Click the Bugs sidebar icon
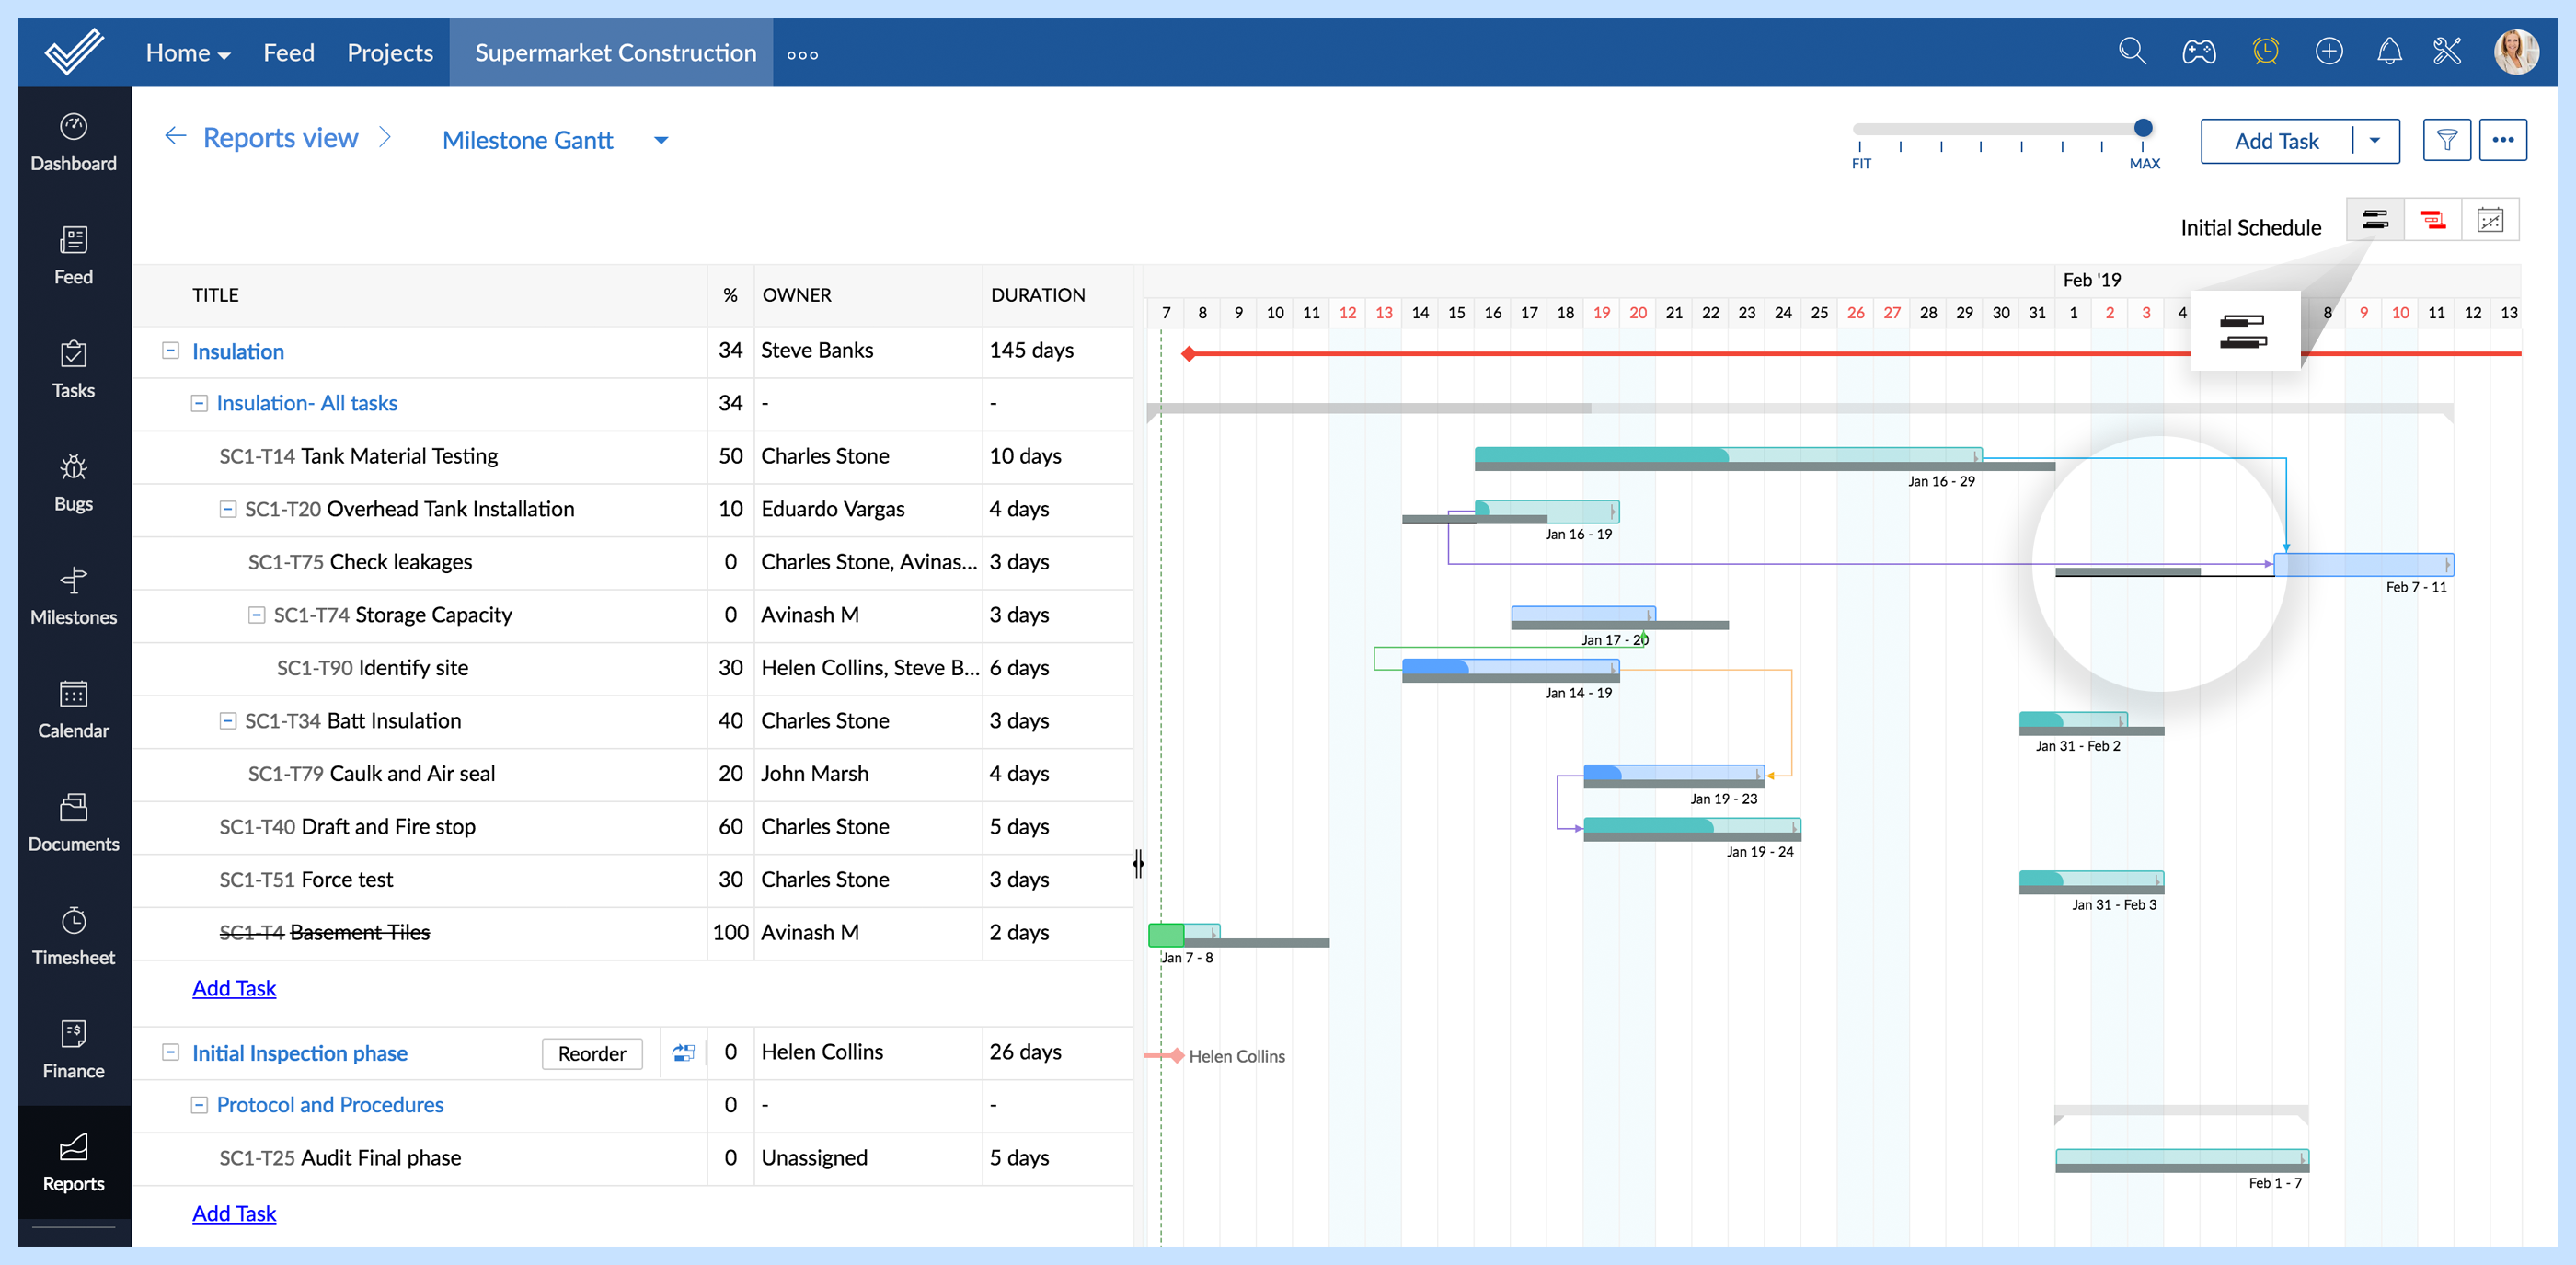Screen dimensions: 2576x1265 [73, 482]
